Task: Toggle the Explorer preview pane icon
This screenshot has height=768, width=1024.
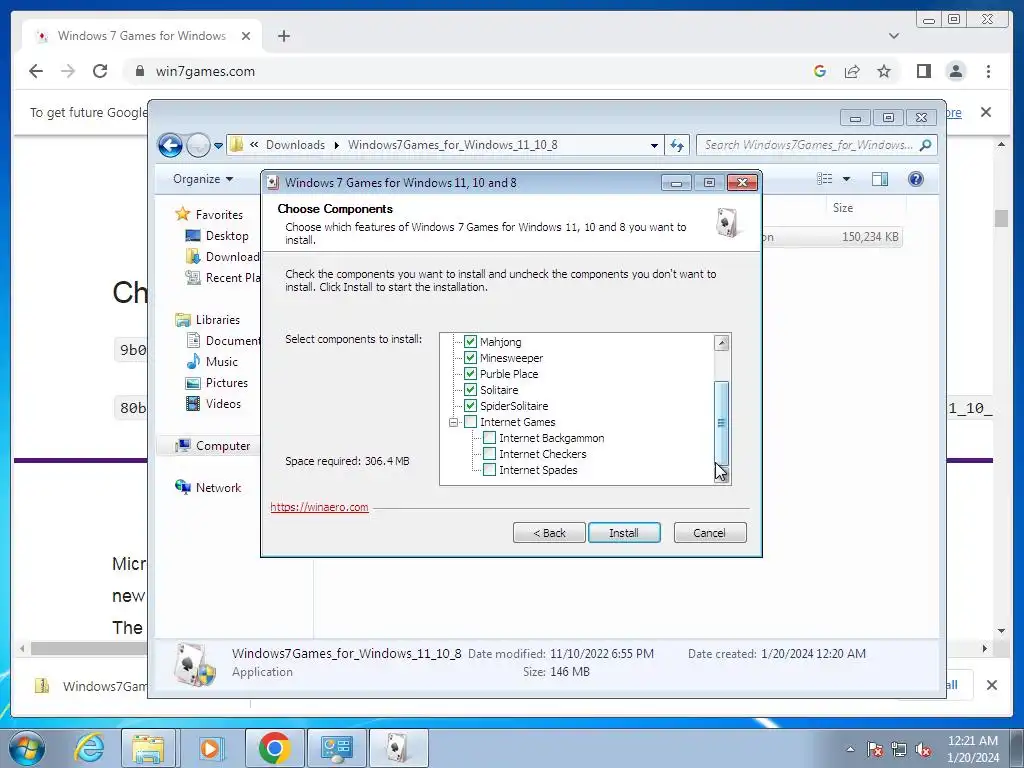Action: point(880,179)
